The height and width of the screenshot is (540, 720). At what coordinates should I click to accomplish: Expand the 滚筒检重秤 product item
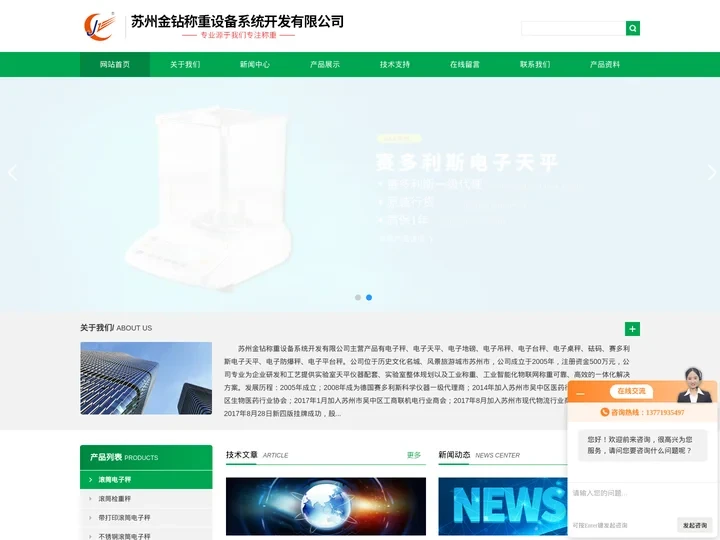coord(146,499)
